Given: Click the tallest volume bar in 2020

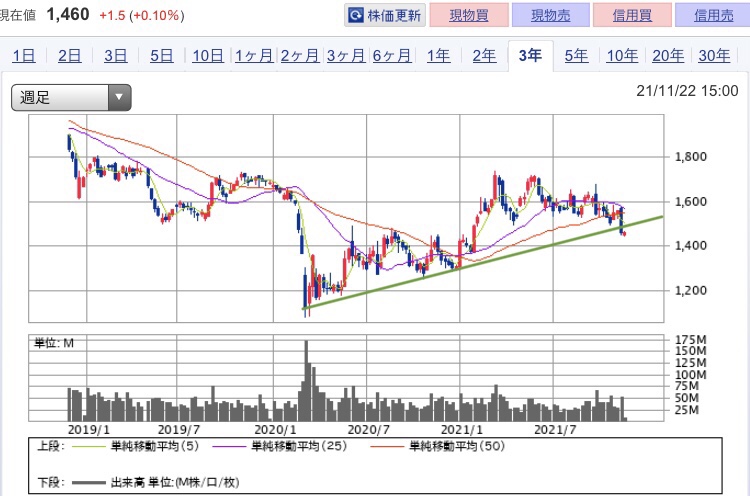Looking at the screenshot, I should (x=306, y=381).
